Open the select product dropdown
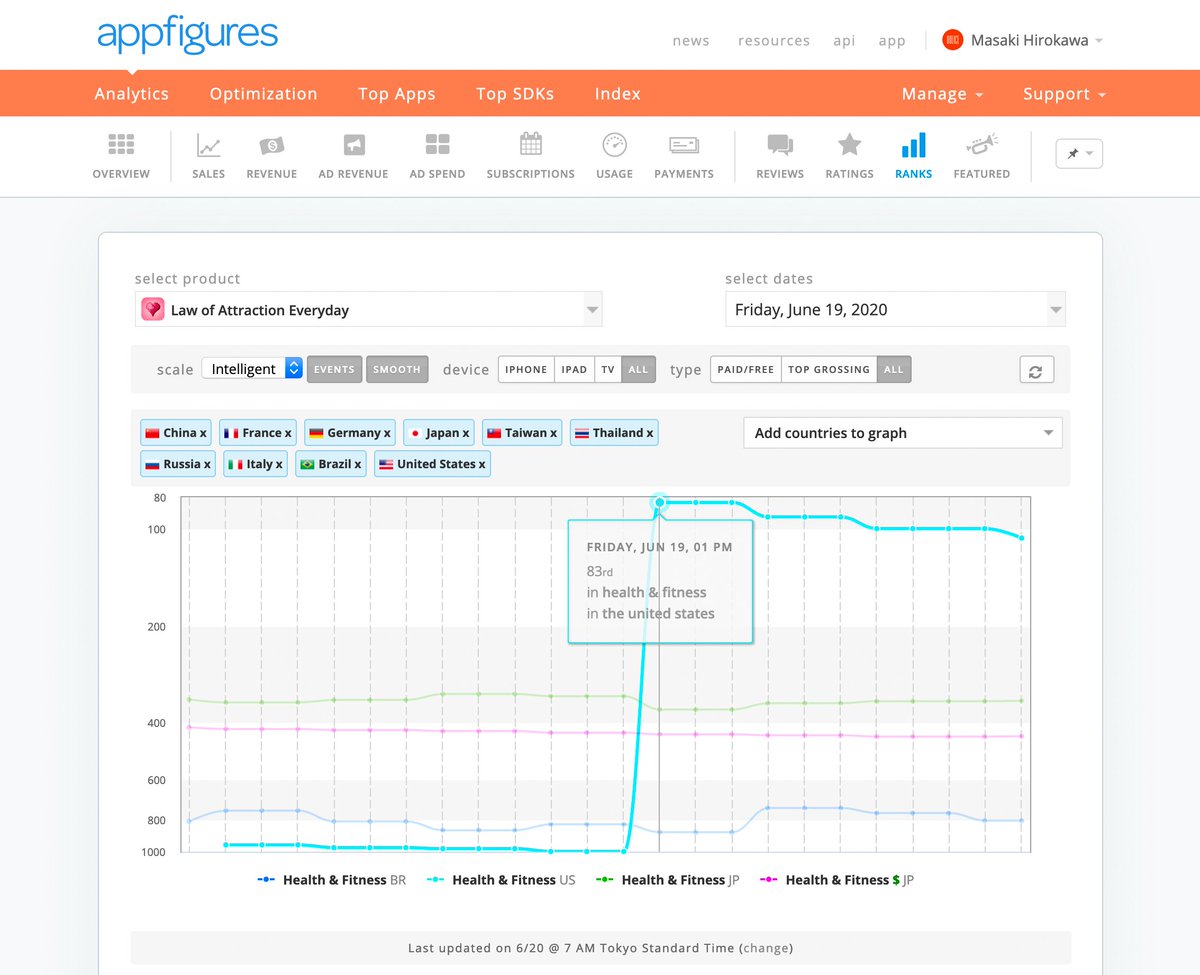This screenshot has height=975, width=1200. pyautogui.click(x=369, y=310)
